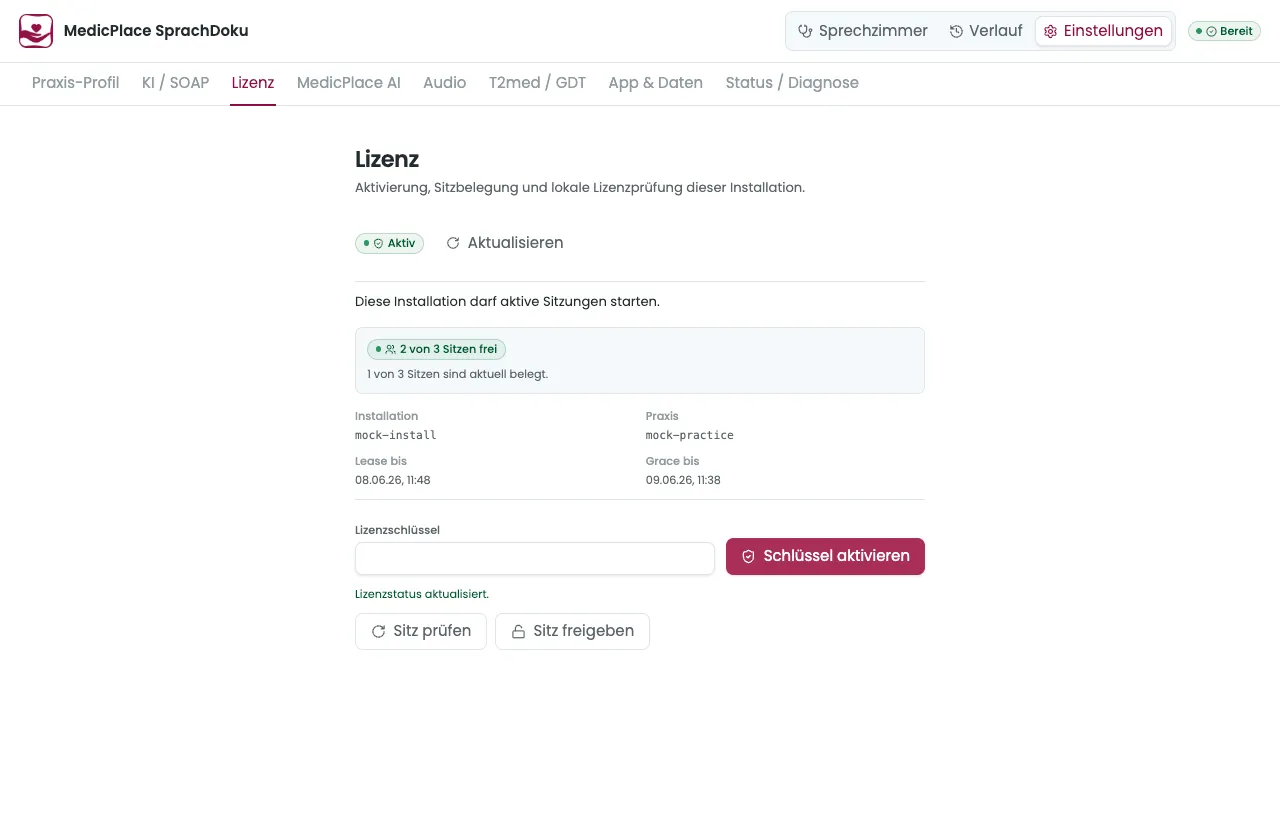This screenshot has width=1280, height=820.
Task: Select the Lizenz tab
Action: click(253, 83)
